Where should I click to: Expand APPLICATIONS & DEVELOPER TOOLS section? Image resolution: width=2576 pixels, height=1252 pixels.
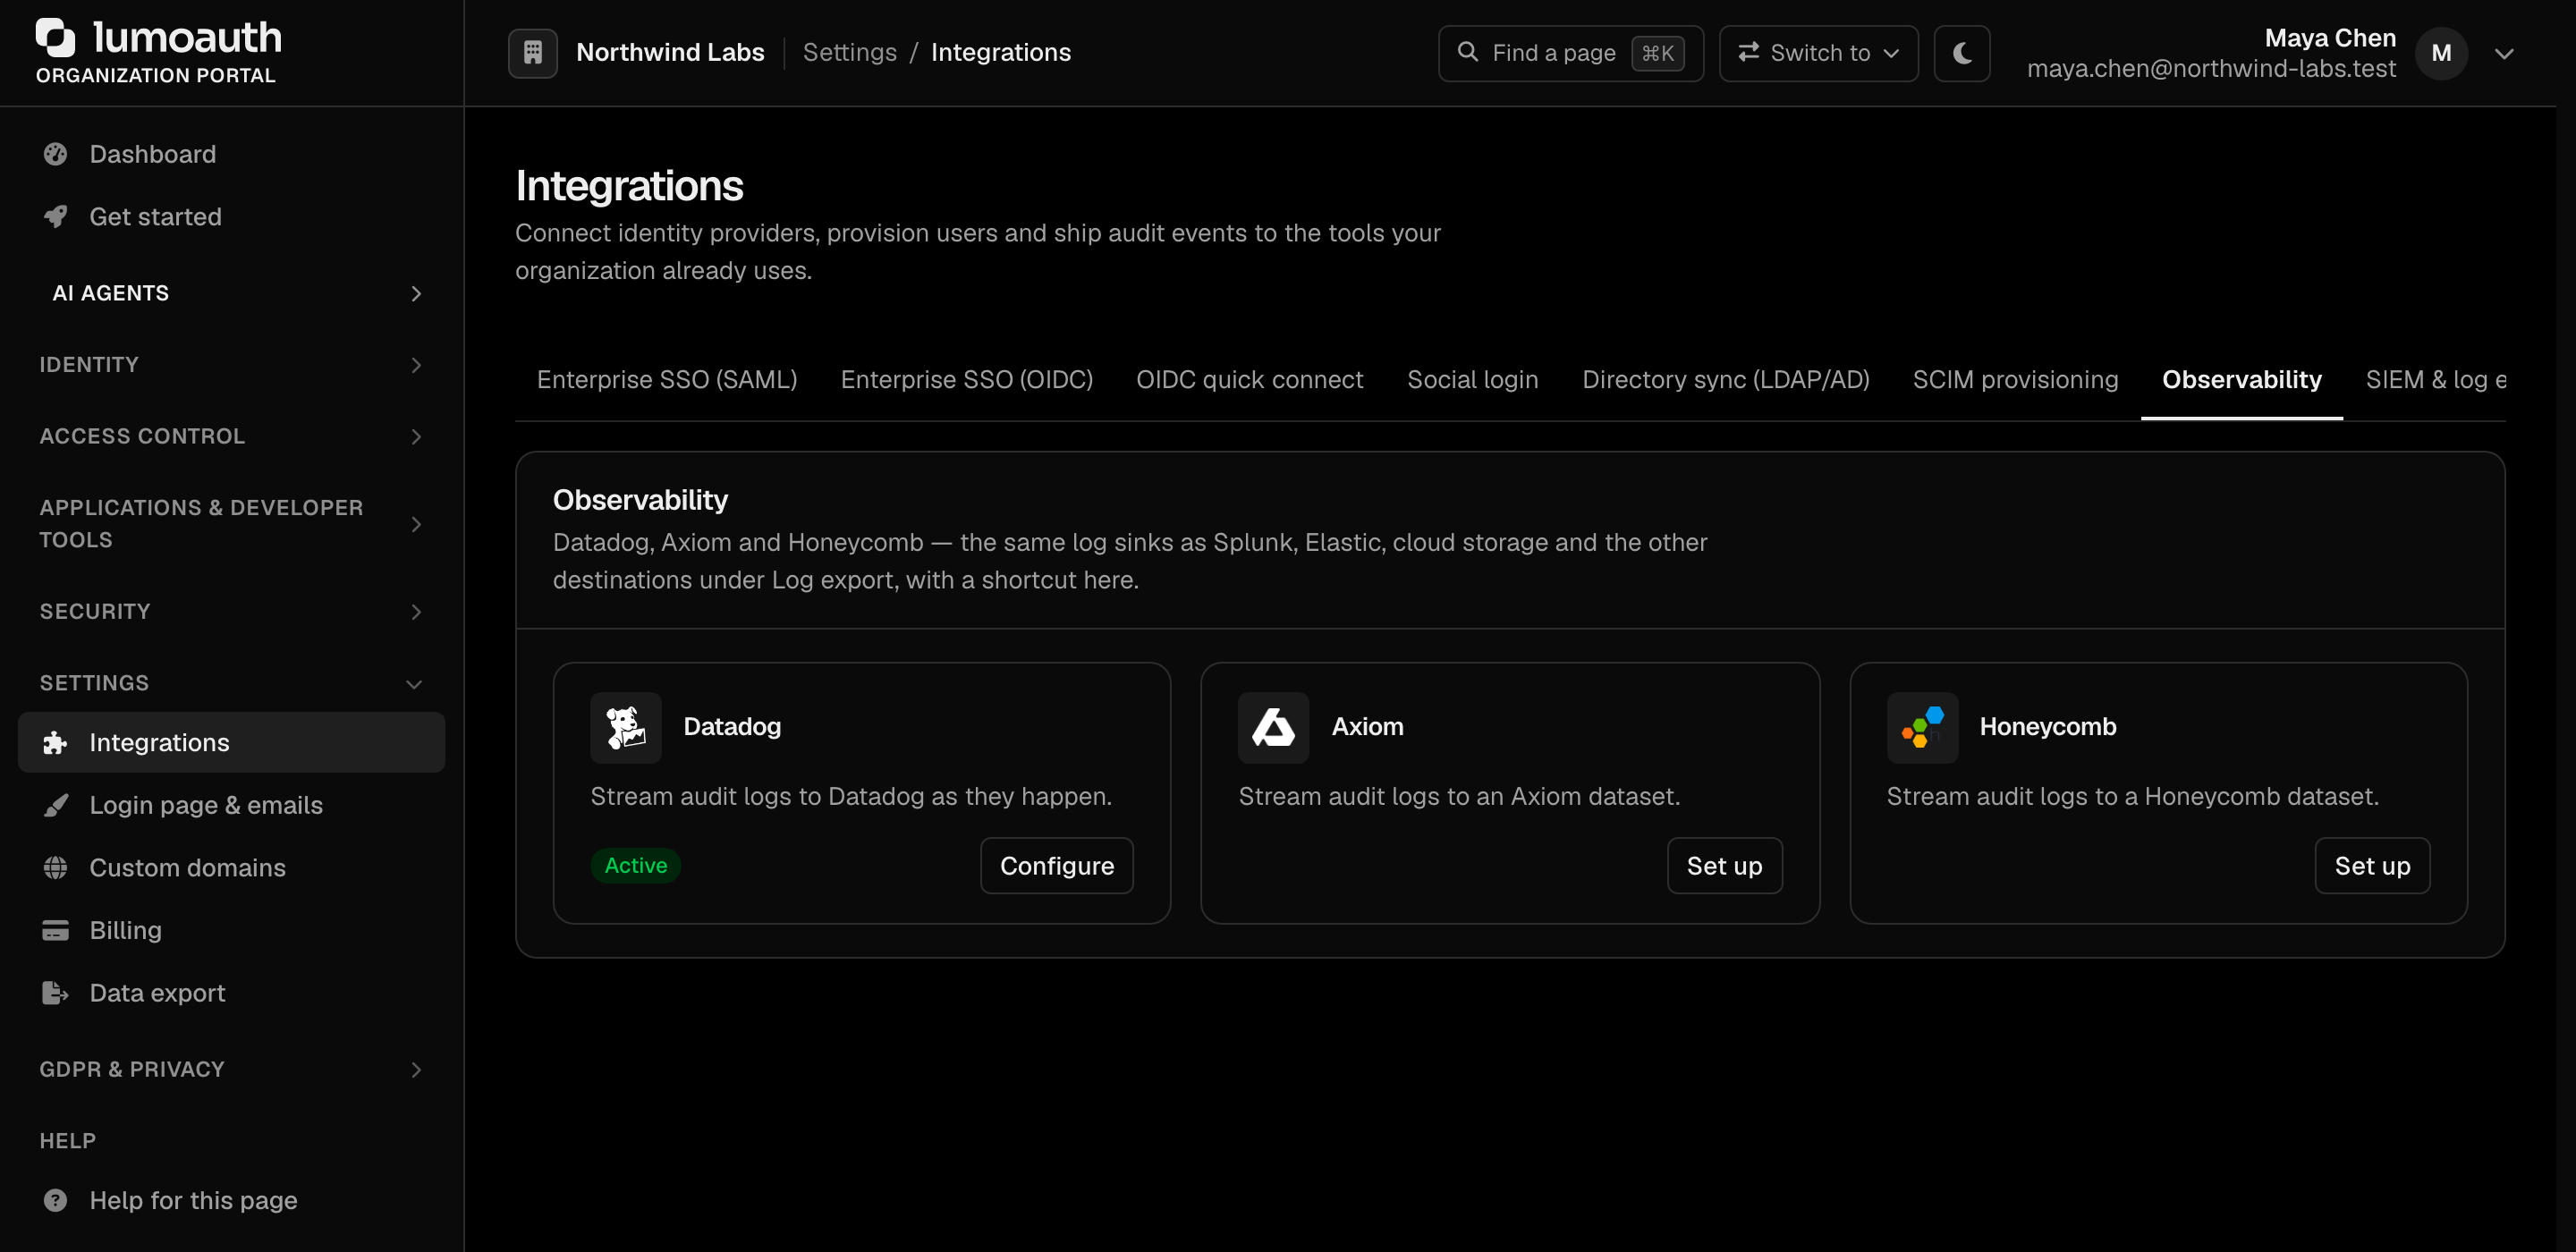[x=232, y=524]
